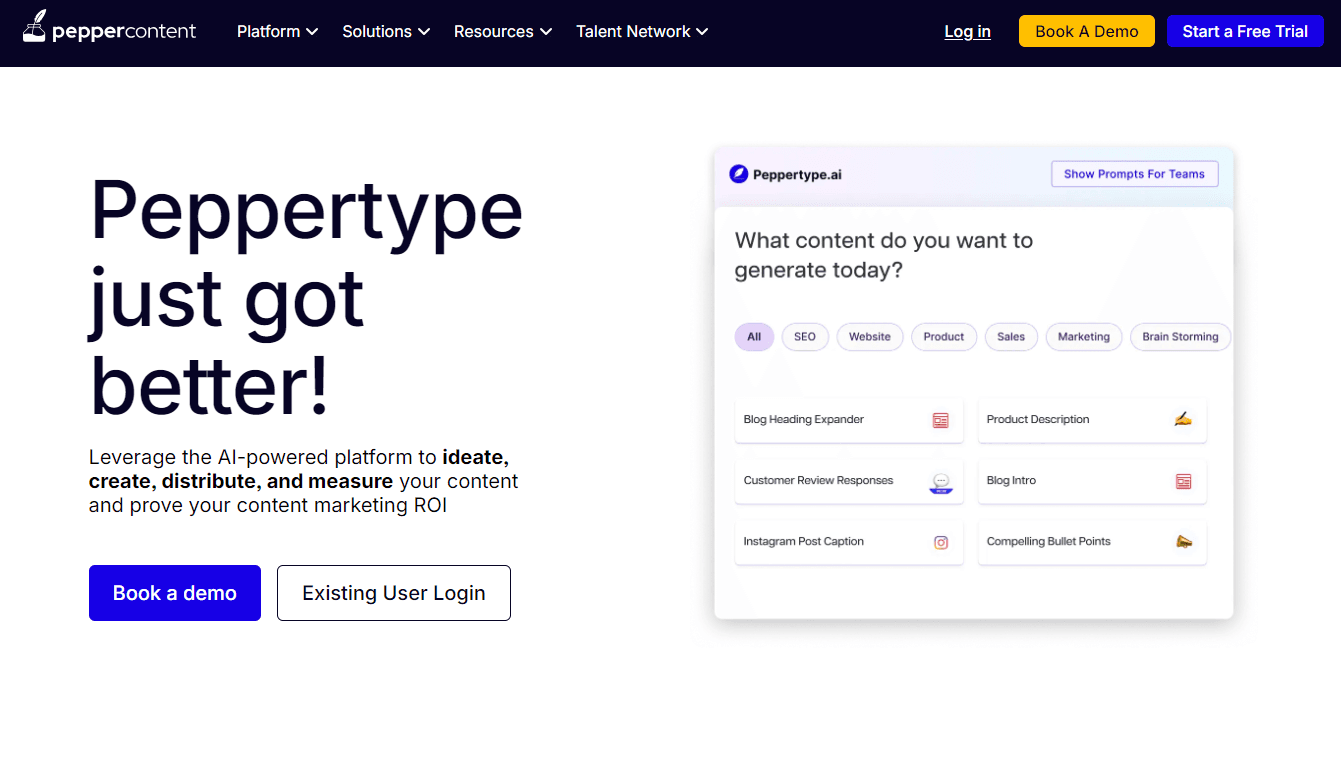
Task: Enable the Brain Storming content filter
Action: (x=1180, y=337)
